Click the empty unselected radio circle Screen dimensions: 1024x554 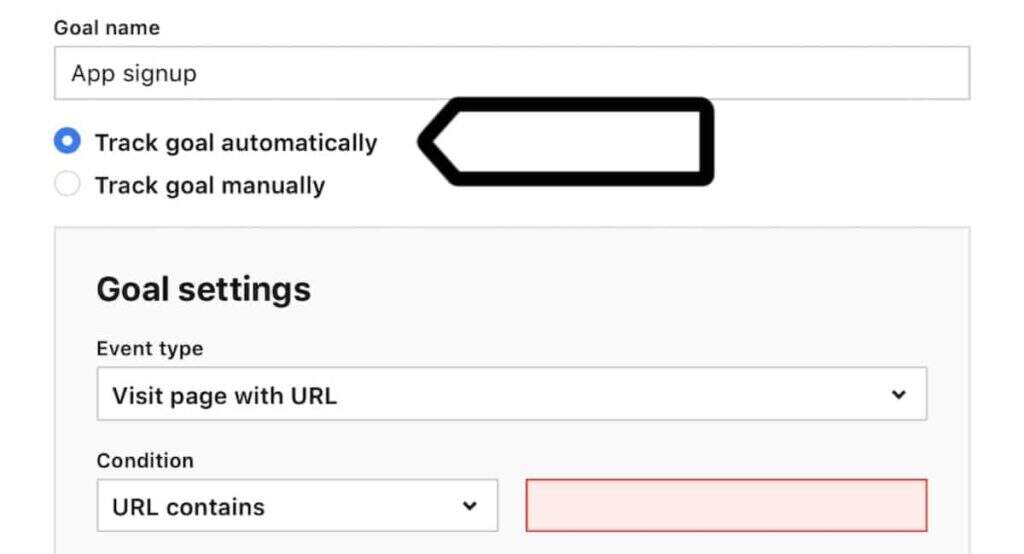click(67, 185)
